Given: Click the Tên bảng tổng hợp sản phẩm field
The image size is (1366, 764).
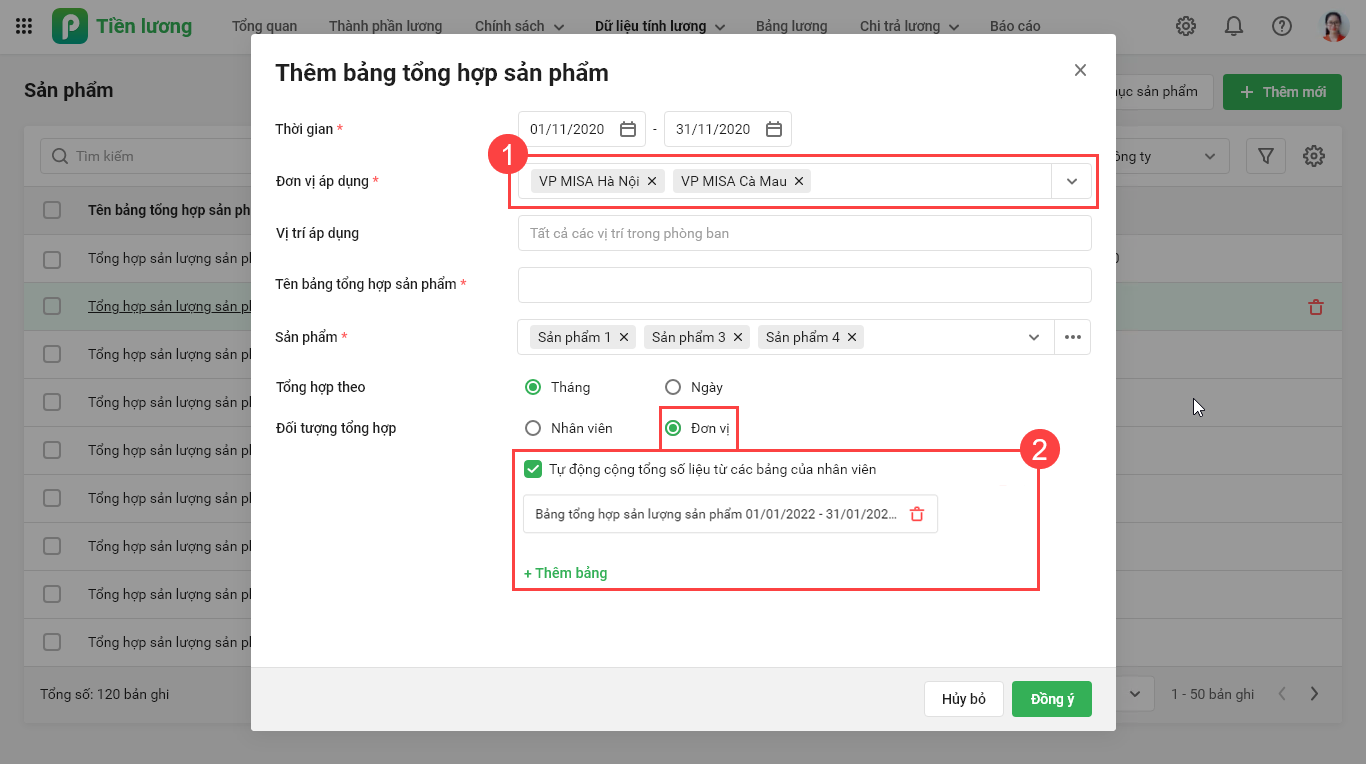Looking at the screenshot, I should click(x=804, y=285).
